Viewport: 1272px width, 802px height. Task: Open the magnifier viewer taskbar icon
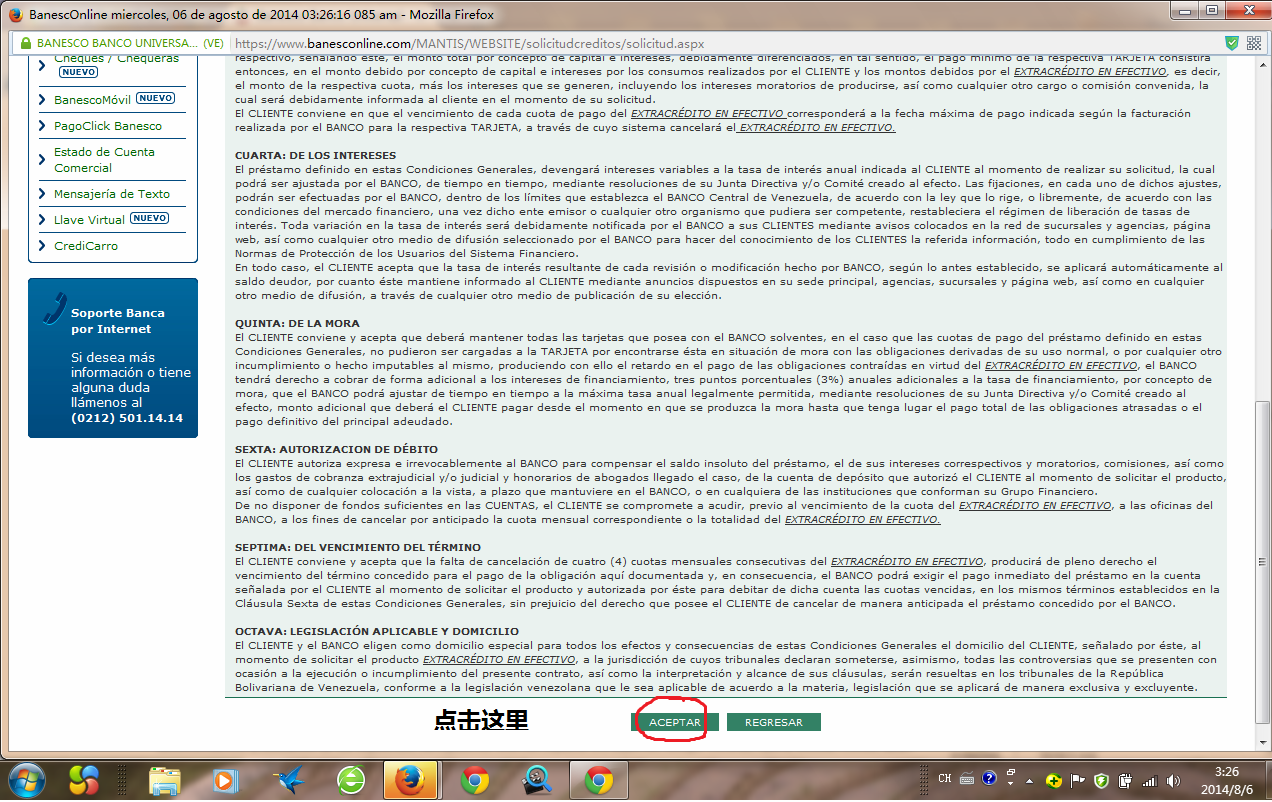537,780
